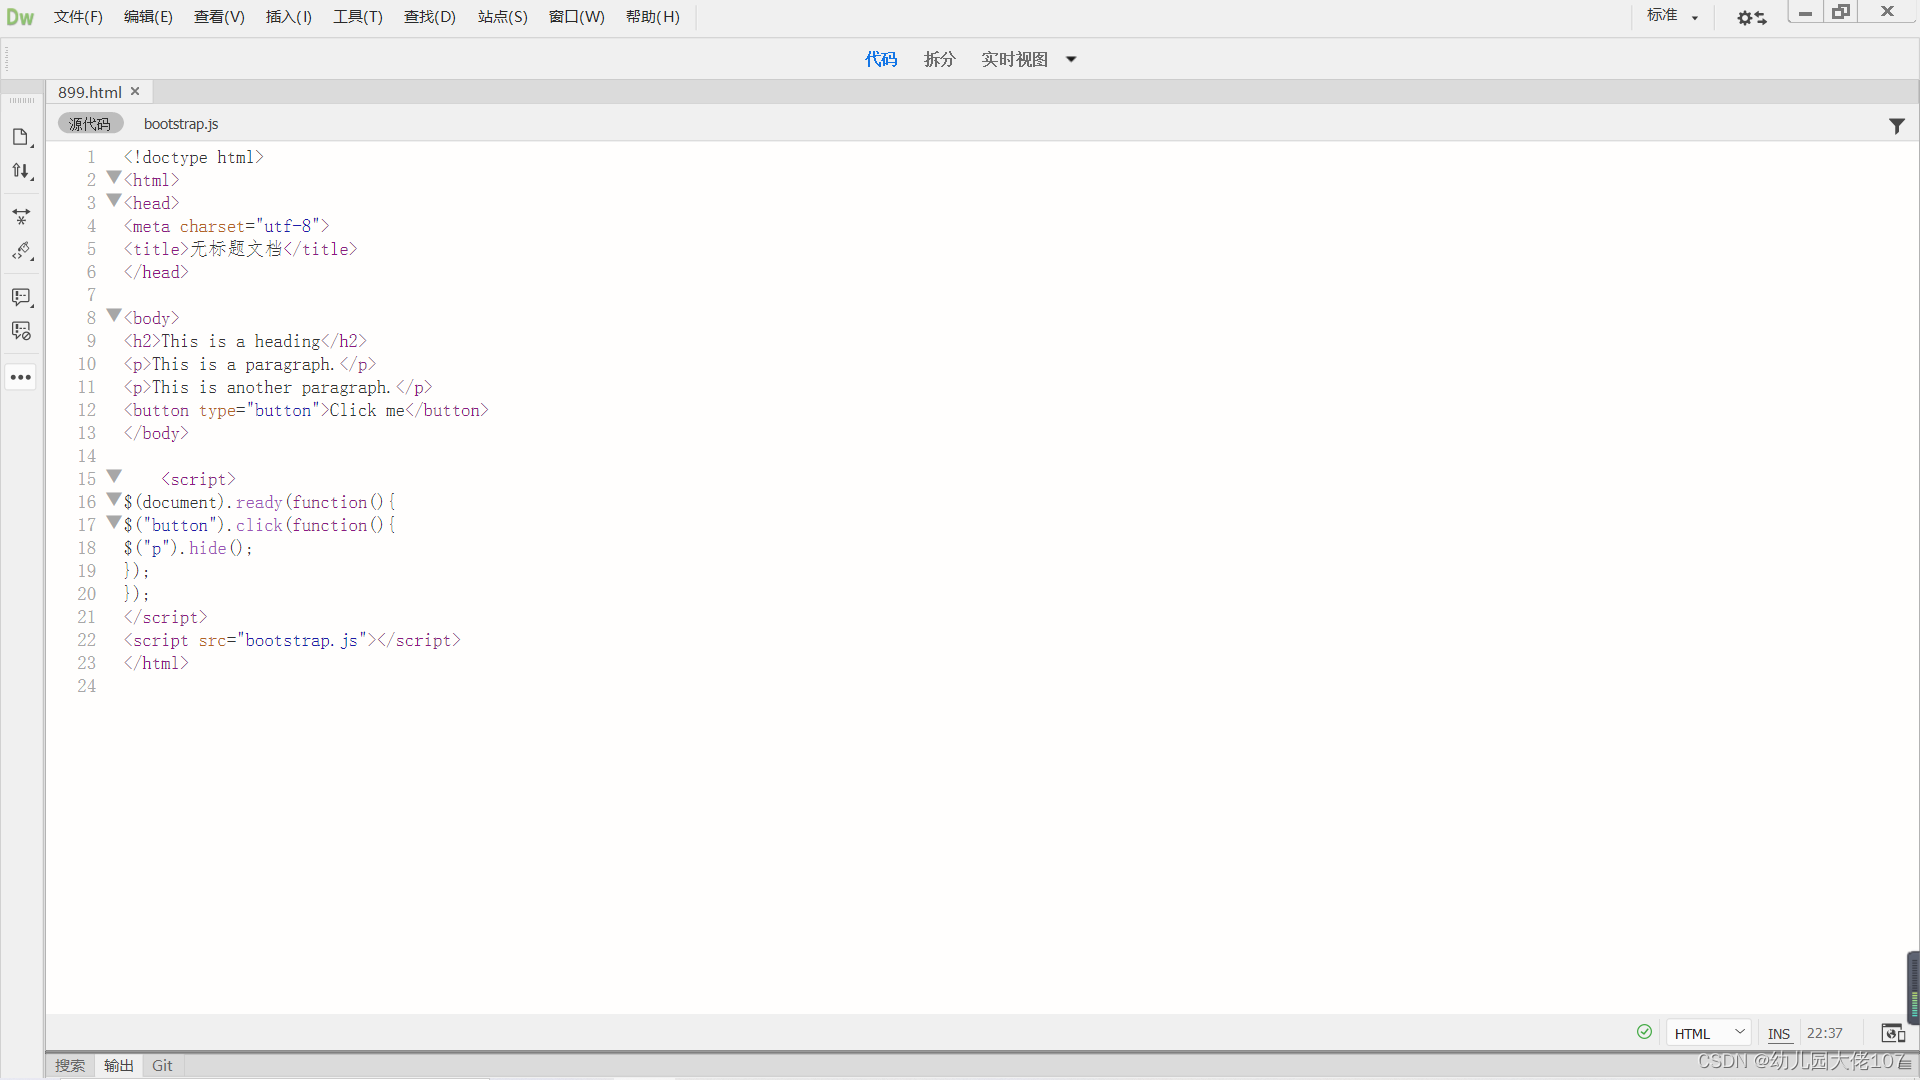Select the collapse code selection icon

[21, 216]
